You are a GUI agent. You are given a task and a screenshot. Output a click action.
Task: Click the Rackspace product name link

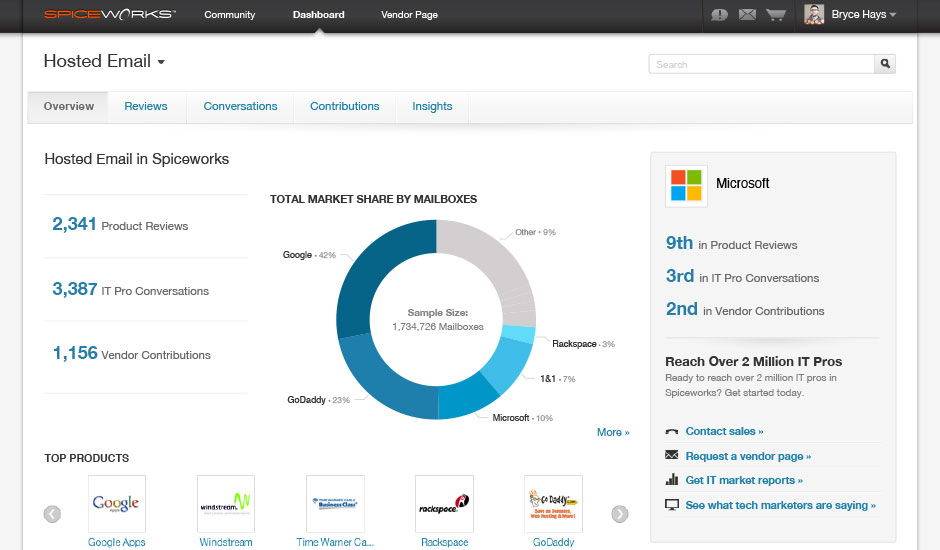[x=444, y=542]
